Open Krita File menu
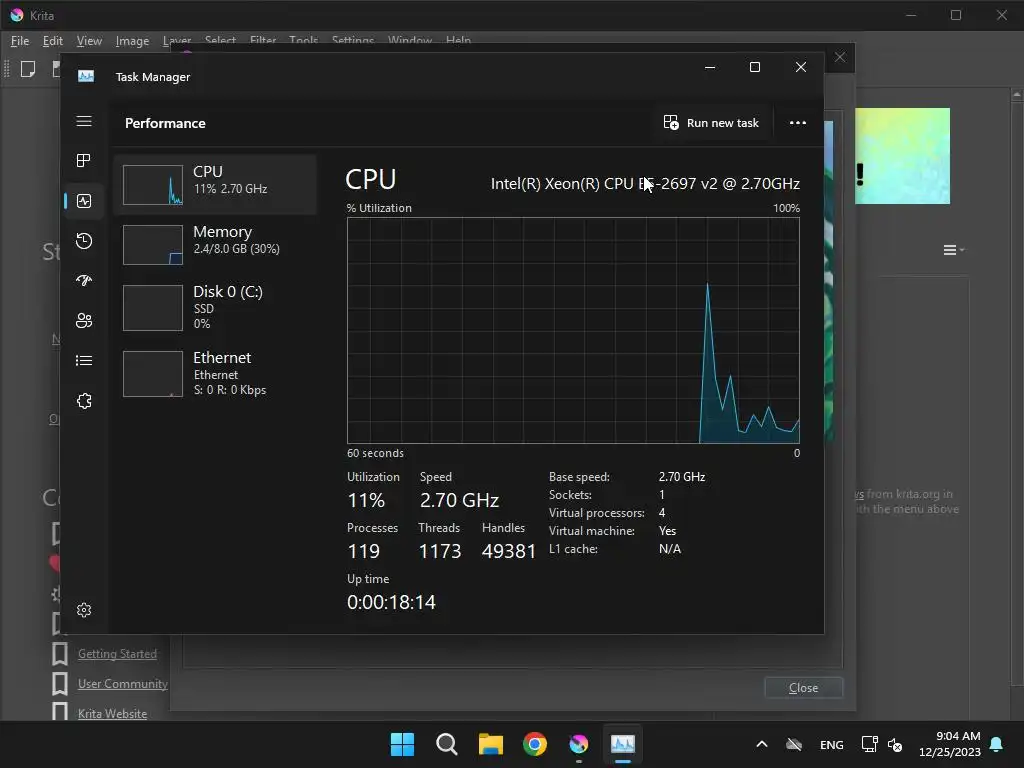Viewport: 1024px width, 768px height. coord(20,40)
